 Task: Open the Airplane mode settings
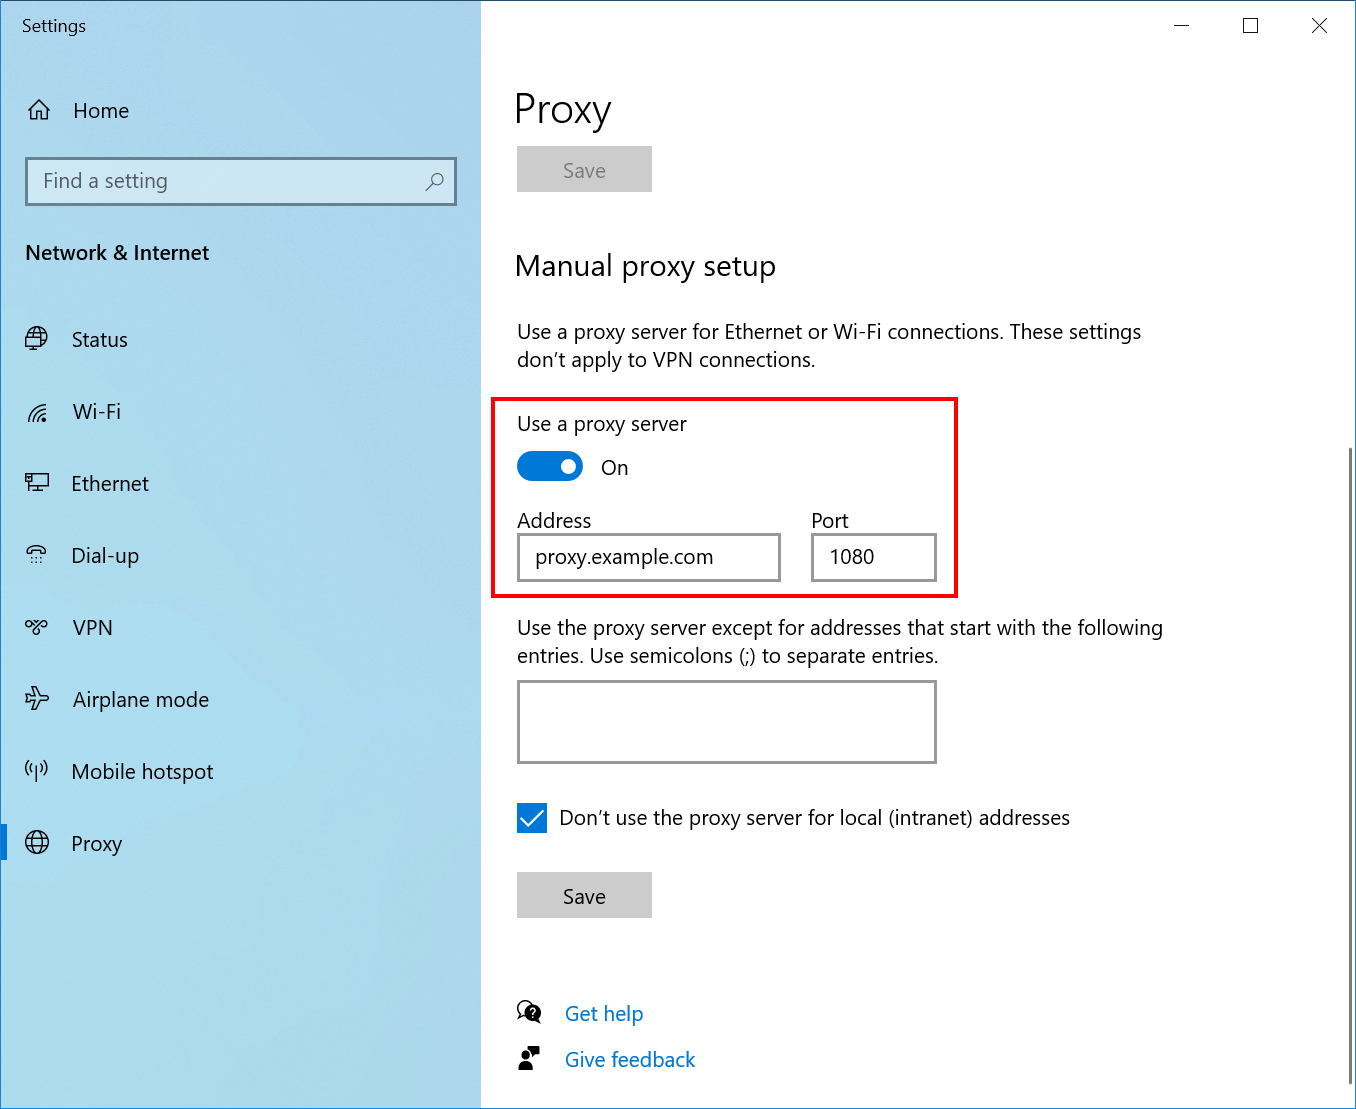coord(140,699)
